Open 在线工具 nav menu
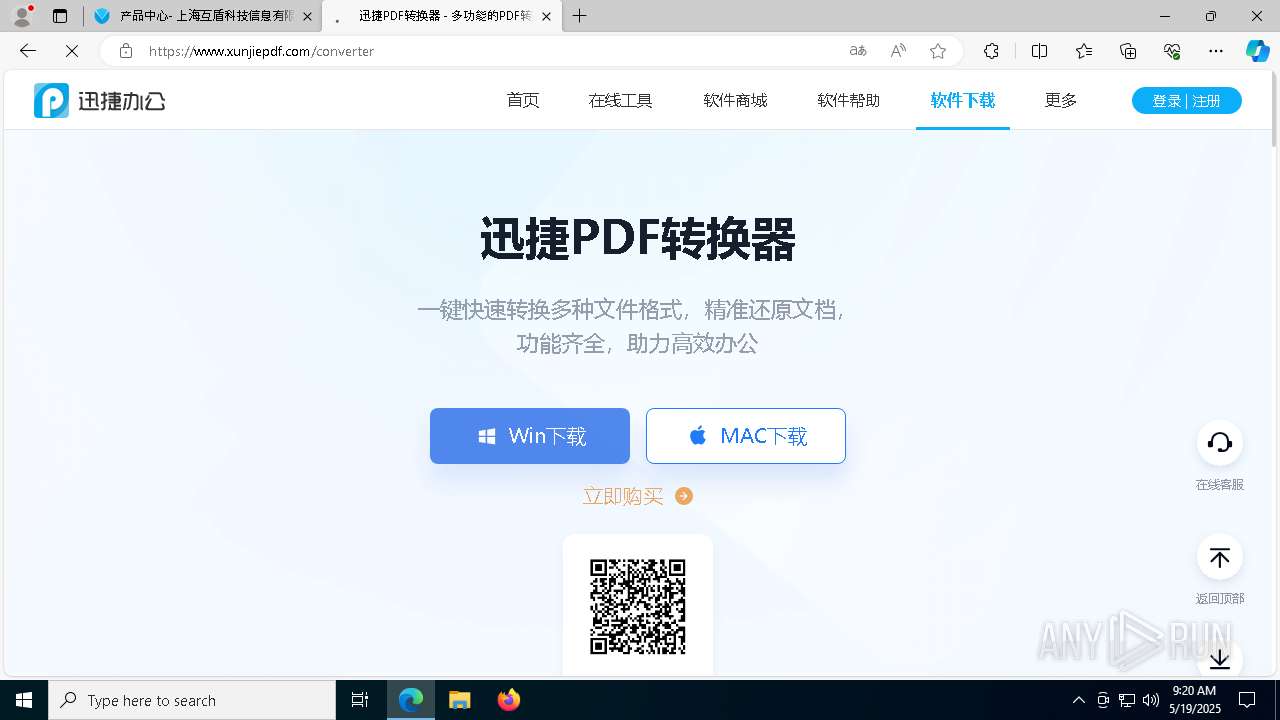This screenshot has height=720, width=1280. [x=621, y=100]
